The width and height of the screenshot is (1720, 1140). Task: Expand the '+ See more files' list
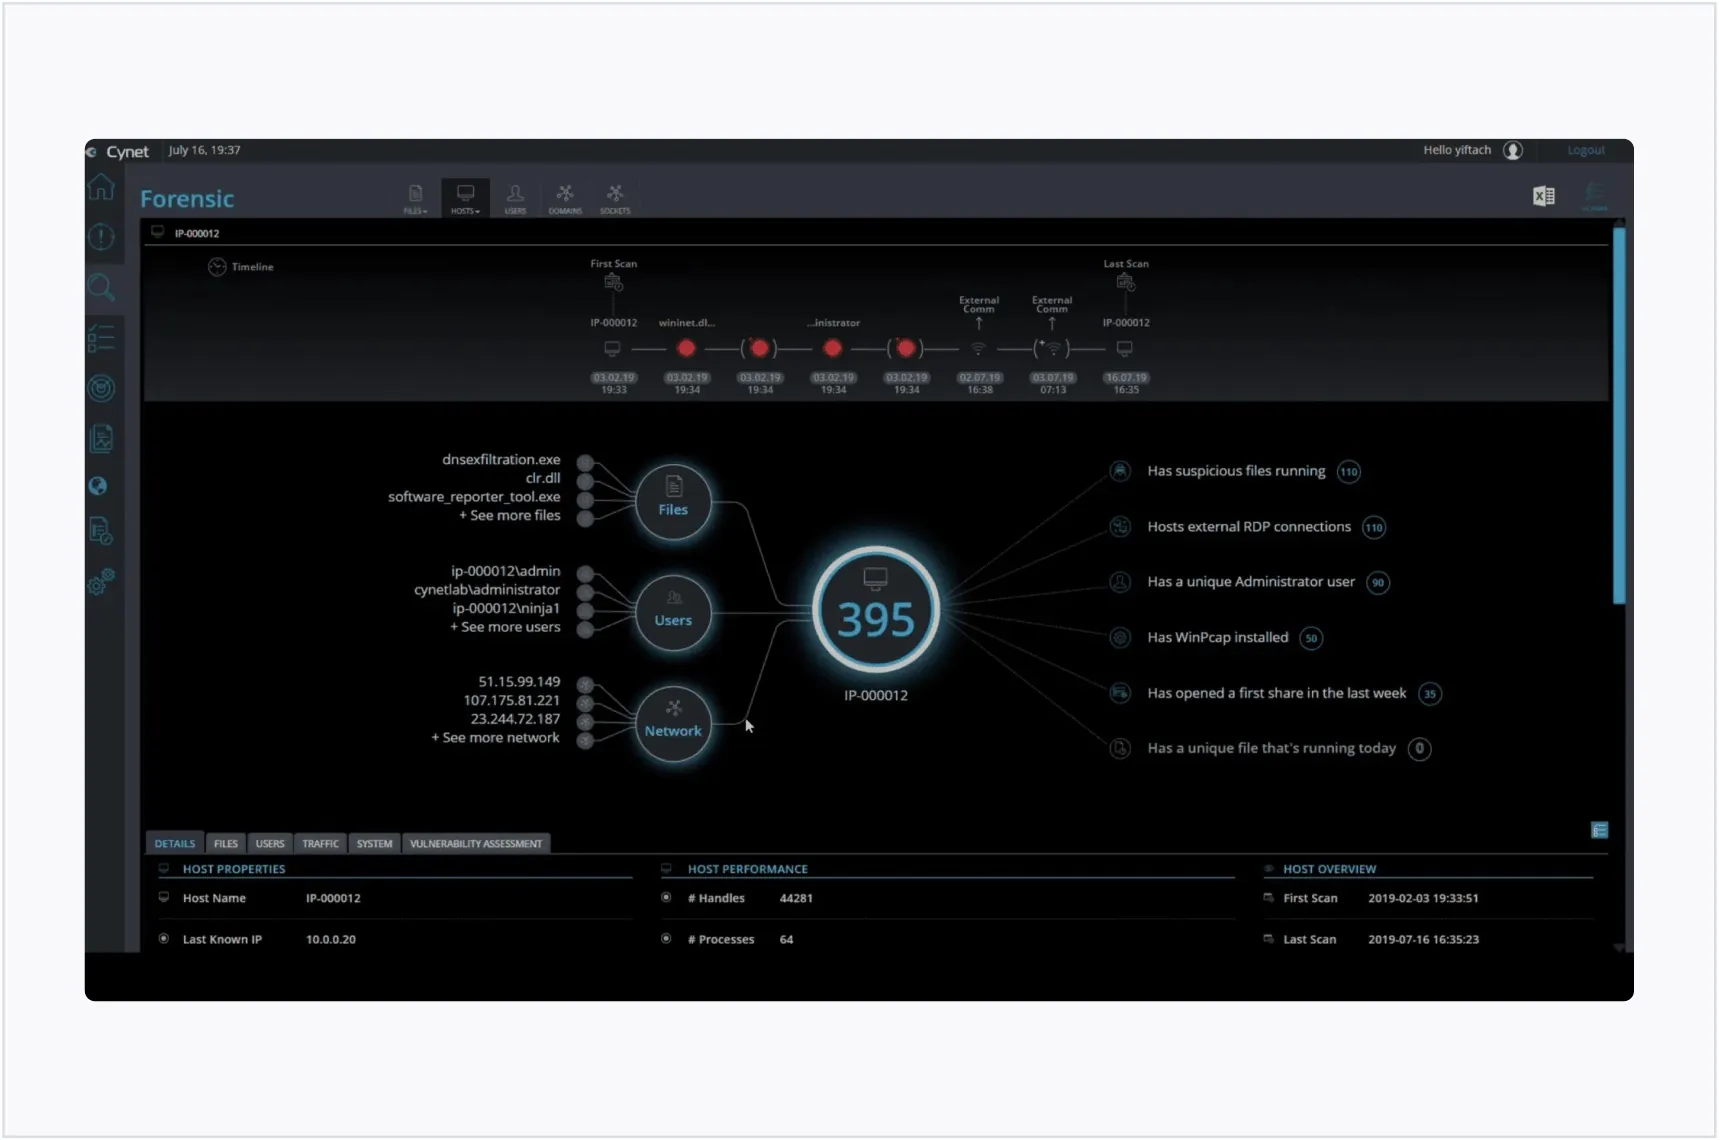(510, 516)
